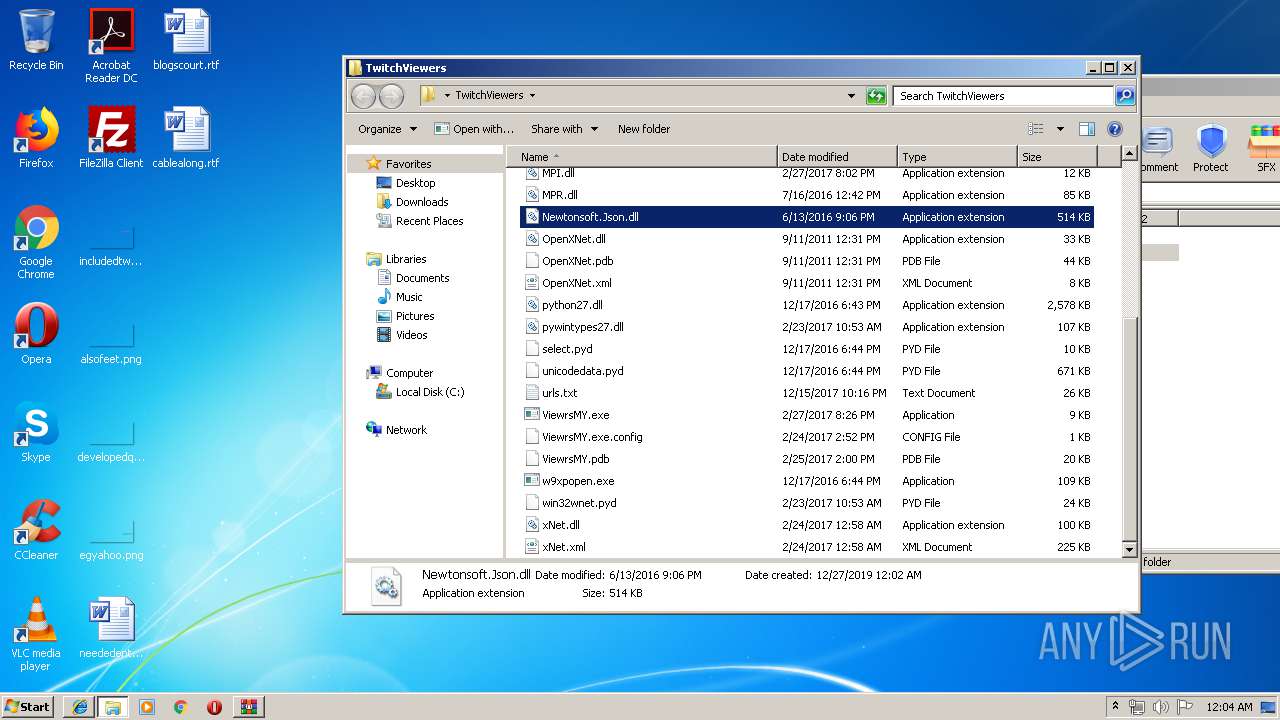
Task: Refresh the TwitchViewers folder view
Action: 876,96
